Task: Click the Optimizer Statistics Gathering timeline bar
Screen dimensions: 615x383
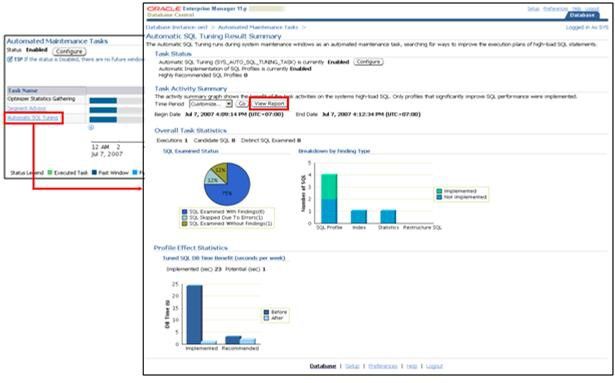Action: 103,100
